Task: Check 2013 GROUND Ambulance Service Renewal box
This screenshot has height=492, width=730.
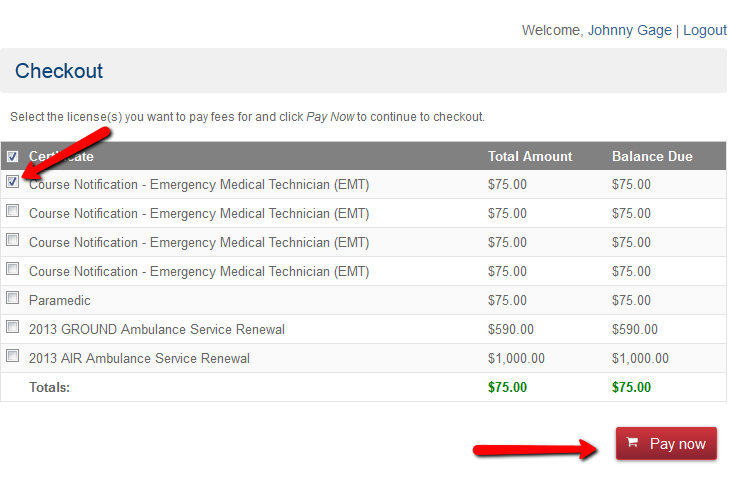Action: tap(13, 327)
